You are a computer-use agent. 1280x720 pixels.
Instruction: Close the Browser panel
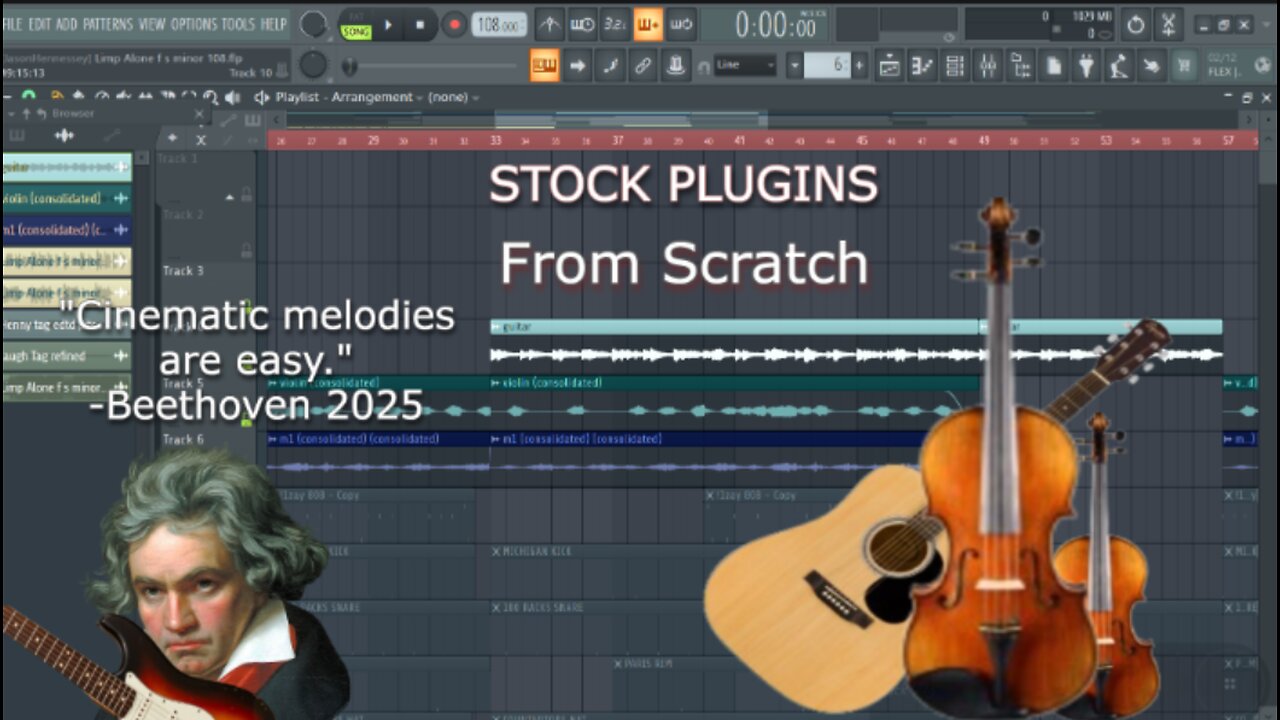(x=198, y=113)
